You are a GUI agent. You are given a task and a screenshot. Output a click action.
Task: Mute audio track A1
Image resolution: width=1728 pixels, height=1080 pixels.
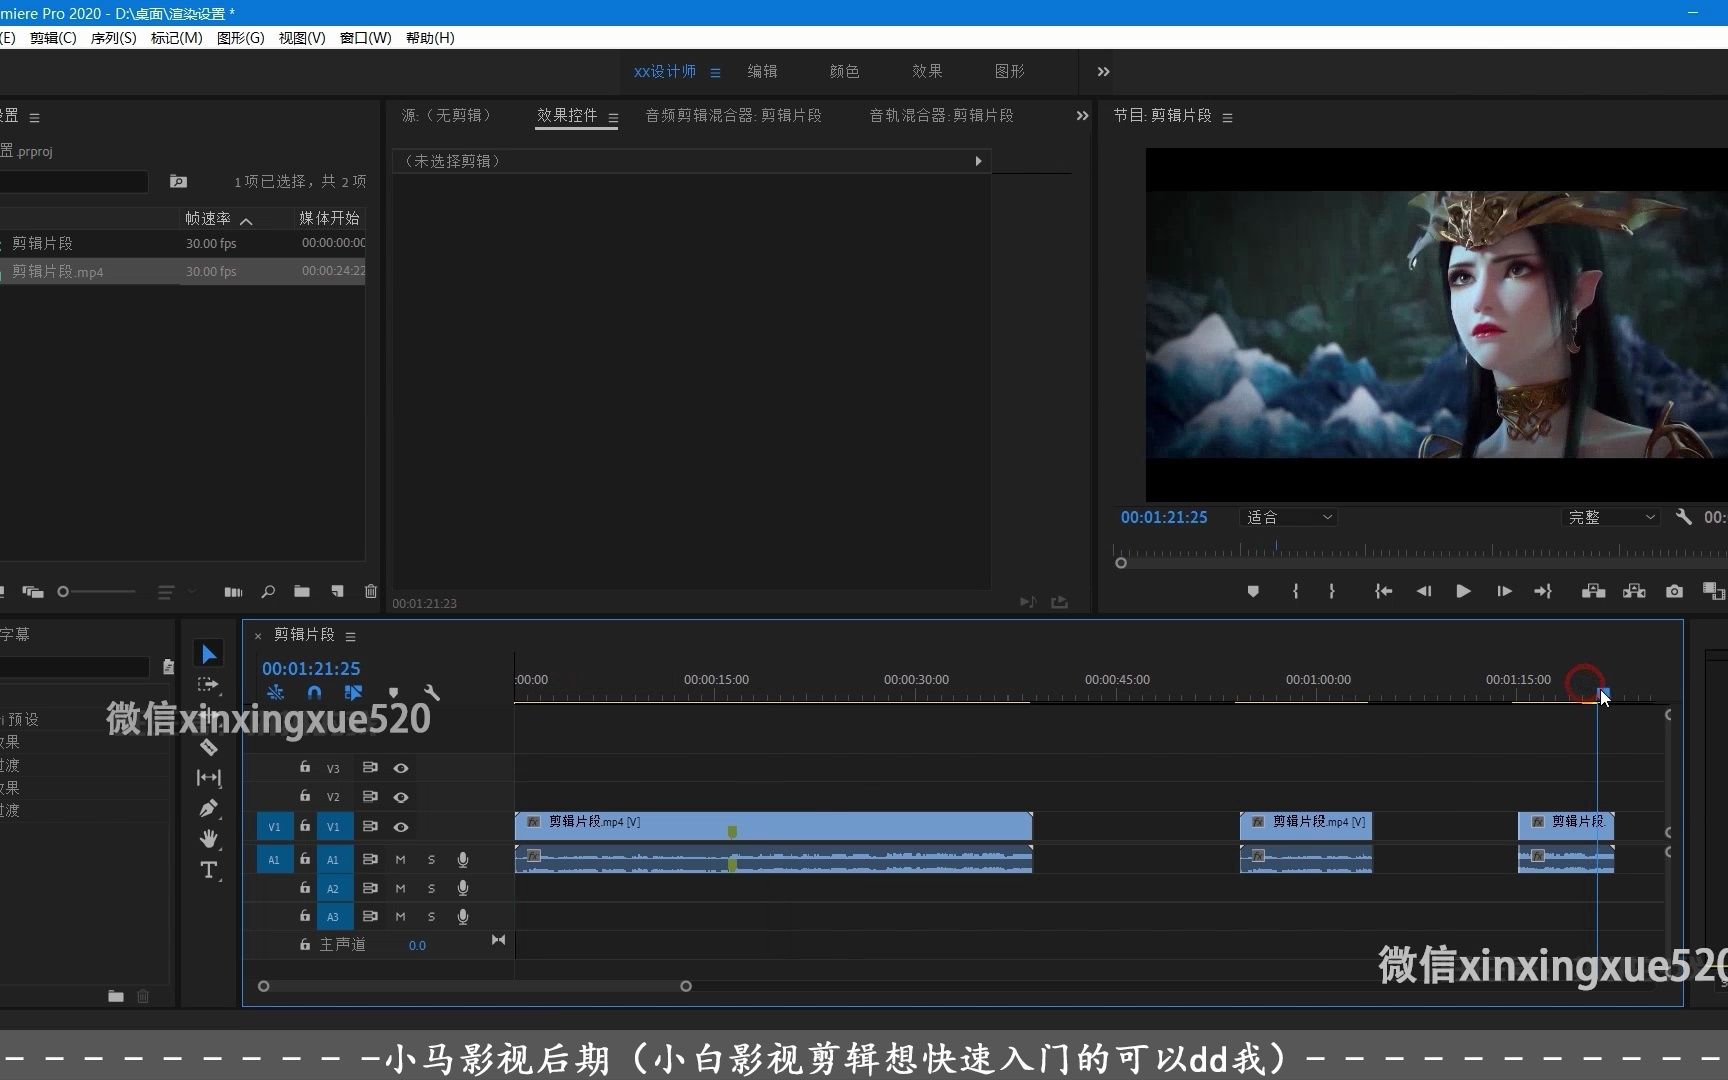pos(400,859)
